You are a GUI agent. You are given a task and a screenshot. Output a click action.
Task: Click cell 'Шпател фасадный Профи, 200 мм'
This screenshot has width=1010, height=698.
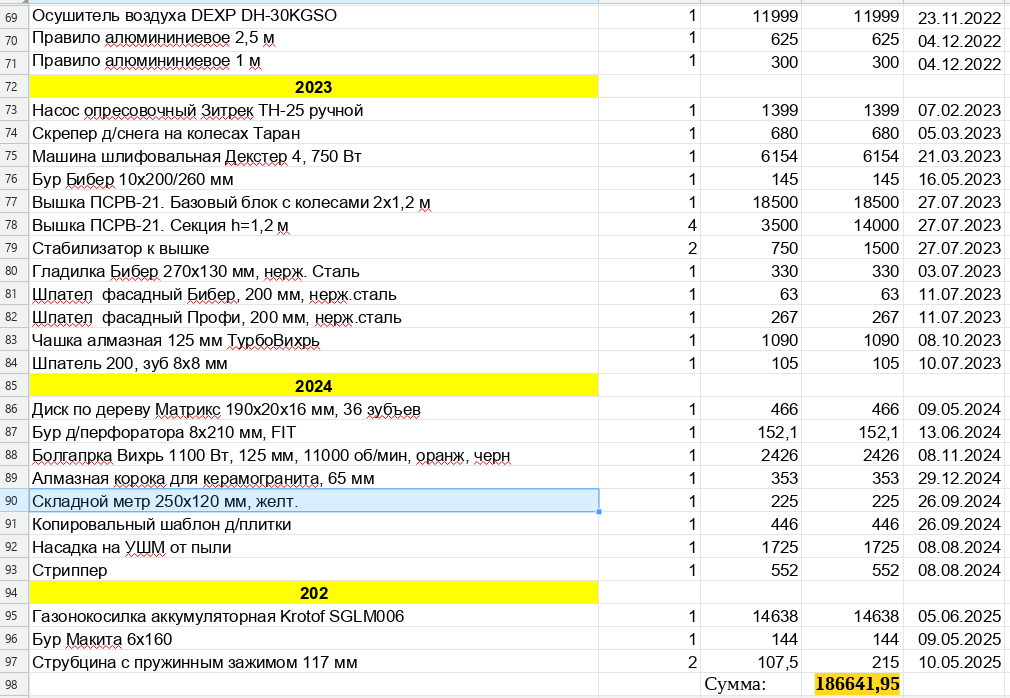click(x=314, y=317)
